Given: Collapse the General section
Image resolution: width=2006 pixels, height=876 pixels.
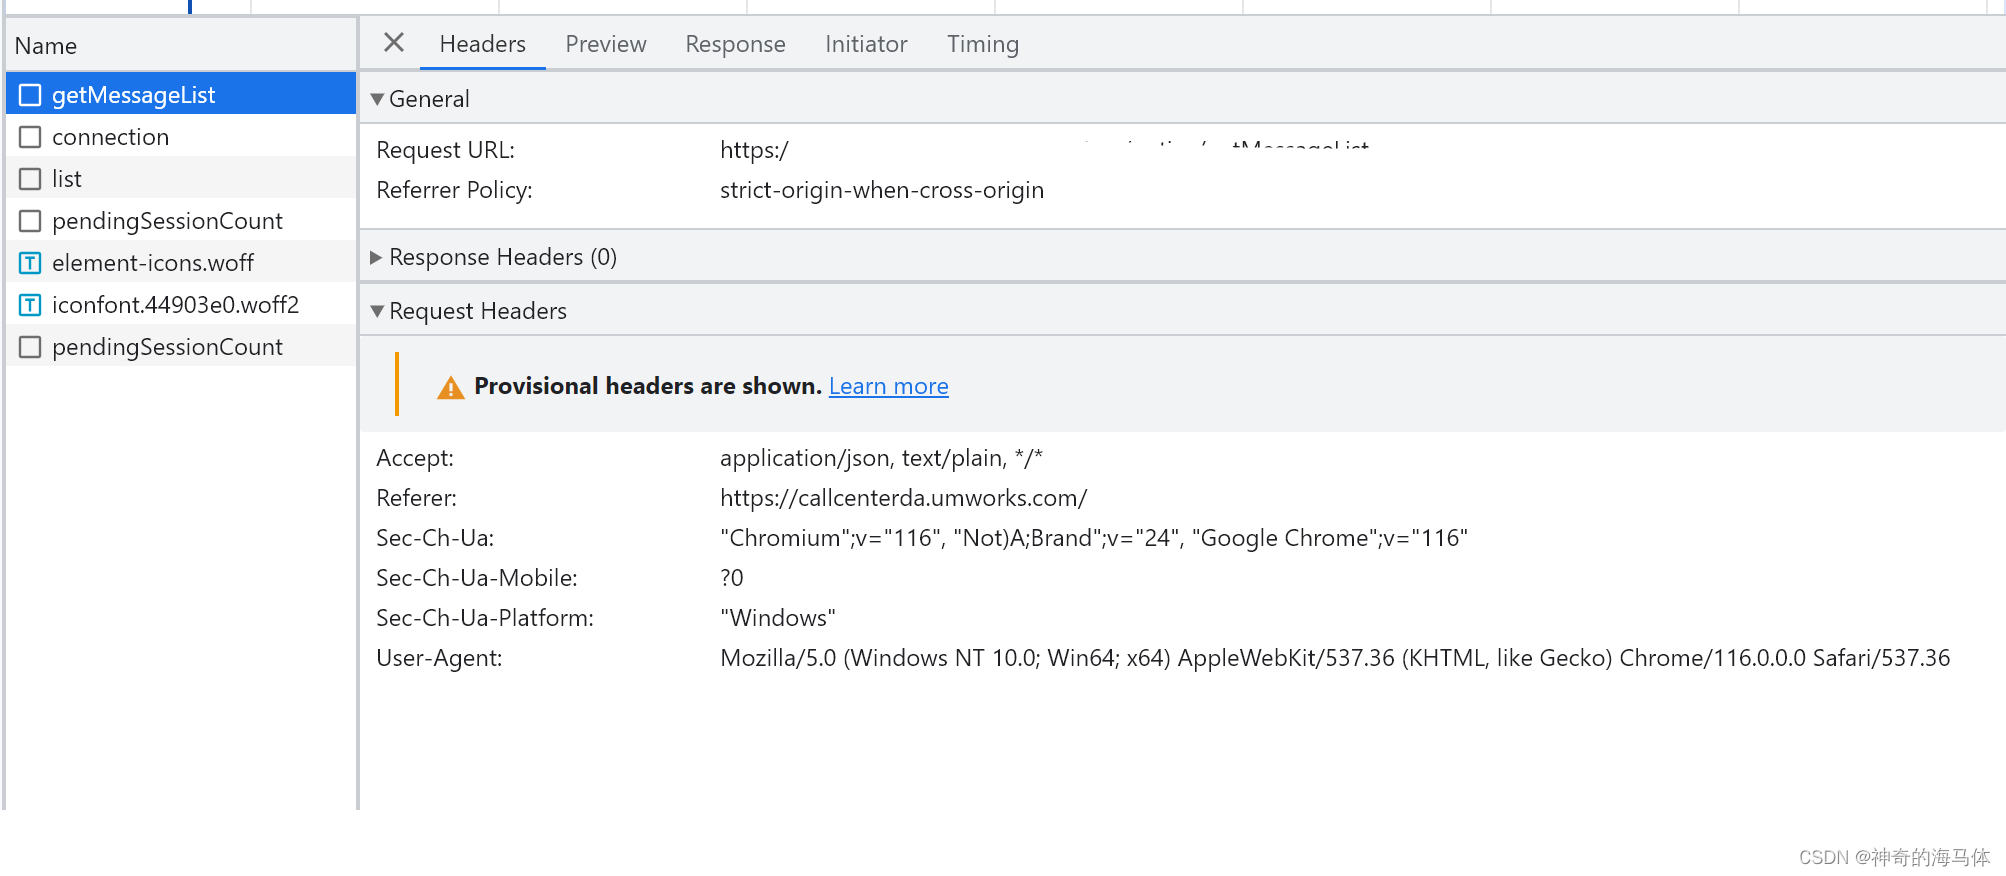Looking at the screenshot, I should tap(377, 99).
